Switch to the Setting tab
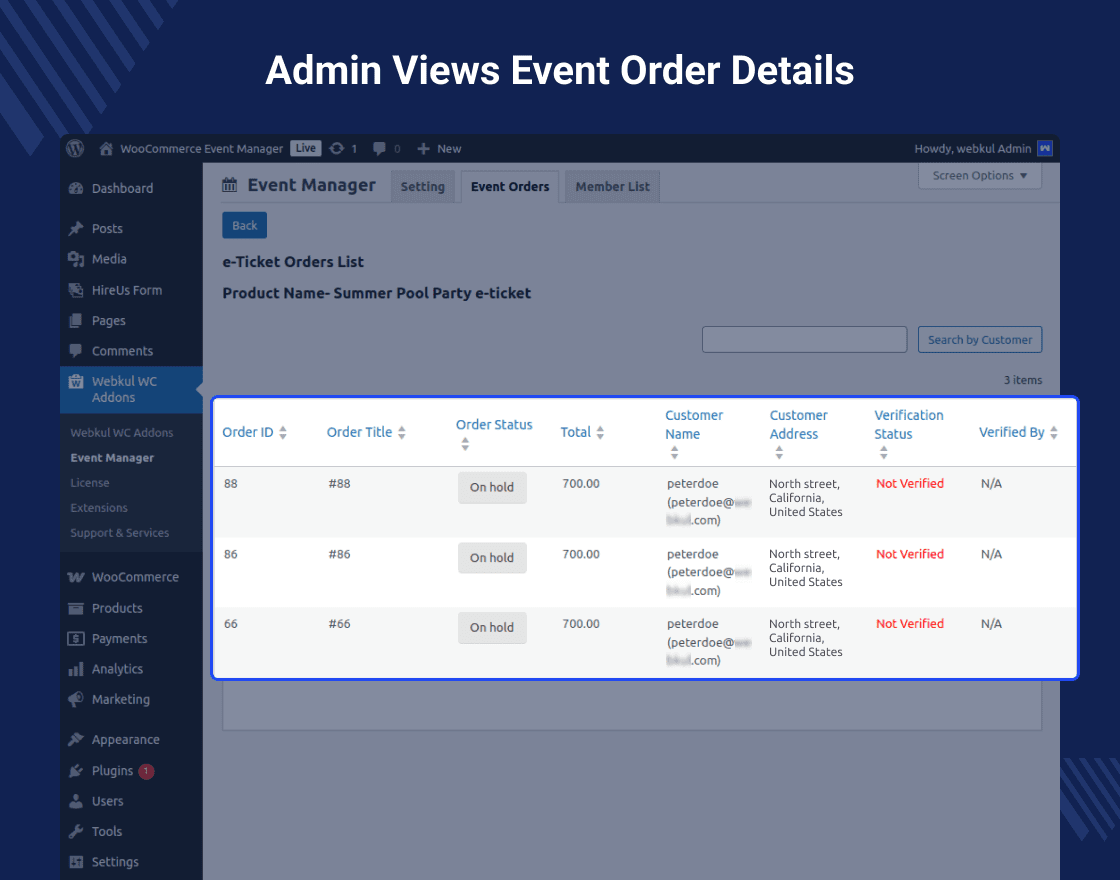Viewport: 1120px width, 880px height. (422, 186)
